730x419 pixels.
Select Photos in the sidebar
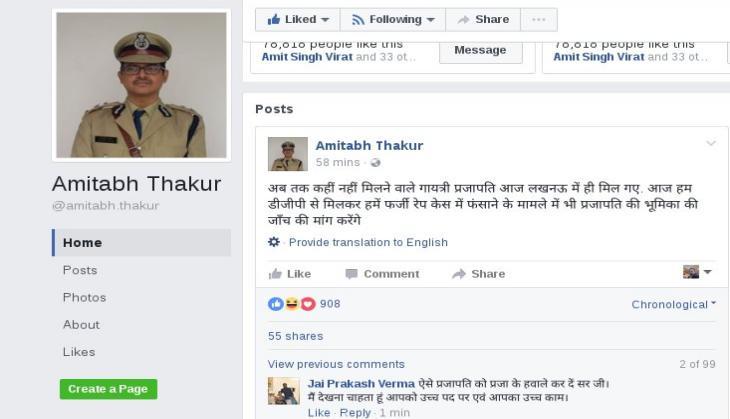point(85,297)
